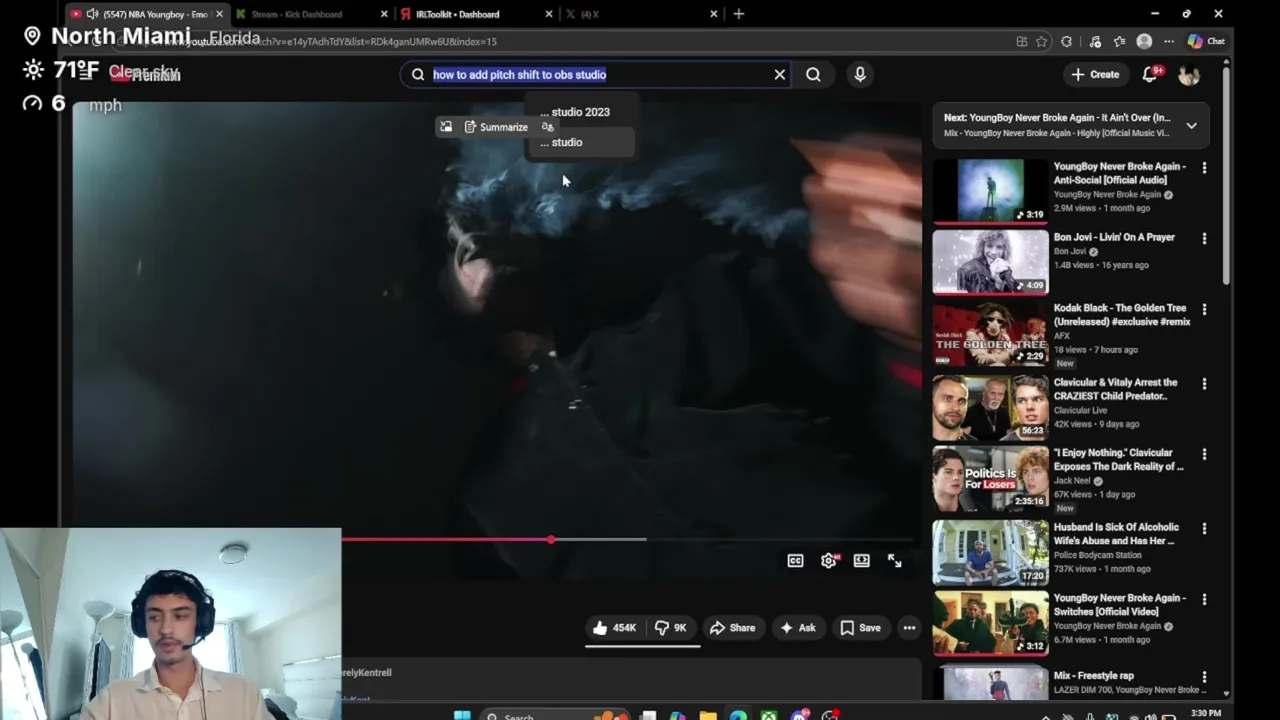Click the image search icon beside Summarize
Image resolution: width=1280 pixels, height=720 pixels.
446,127
